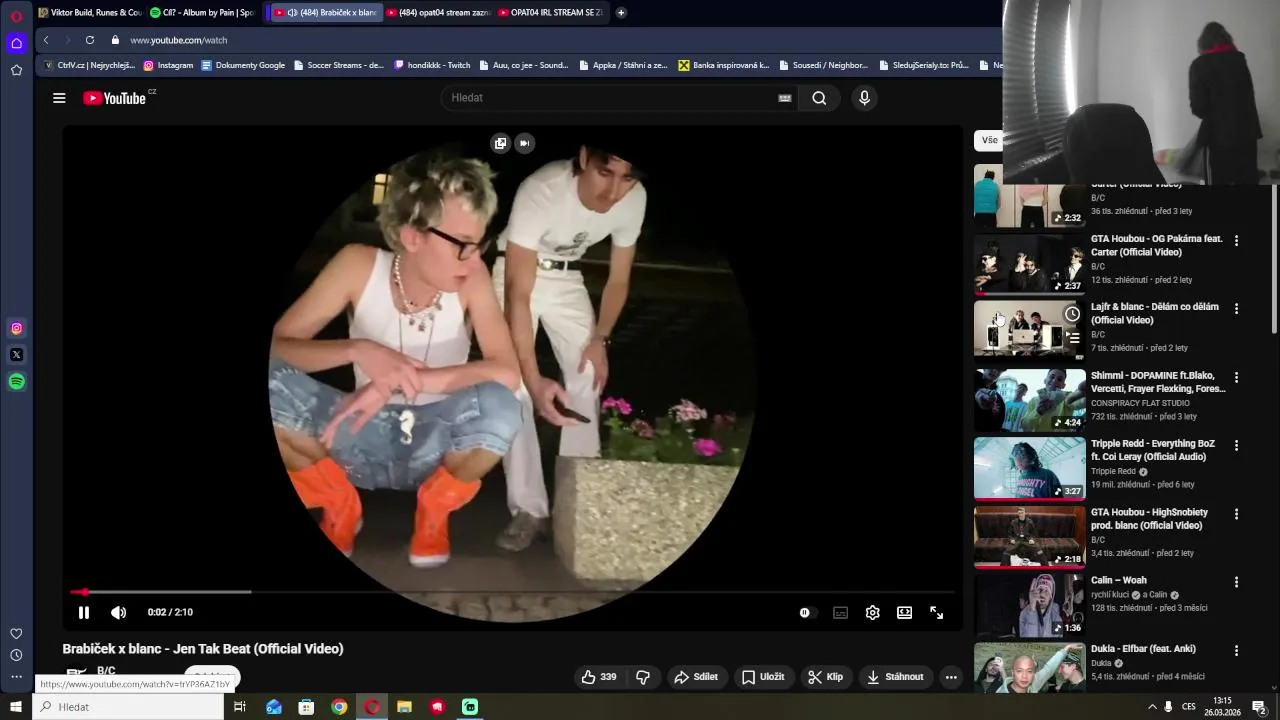The image size is (1280, 720).
Task: Seek along the video progress bar
Action: point(512,592)
